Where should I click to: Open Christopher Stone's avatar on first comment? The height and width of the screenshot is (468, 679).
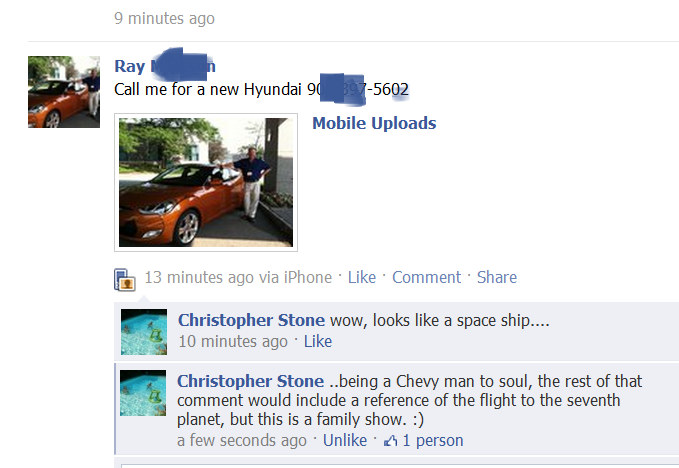pos(144,332)
